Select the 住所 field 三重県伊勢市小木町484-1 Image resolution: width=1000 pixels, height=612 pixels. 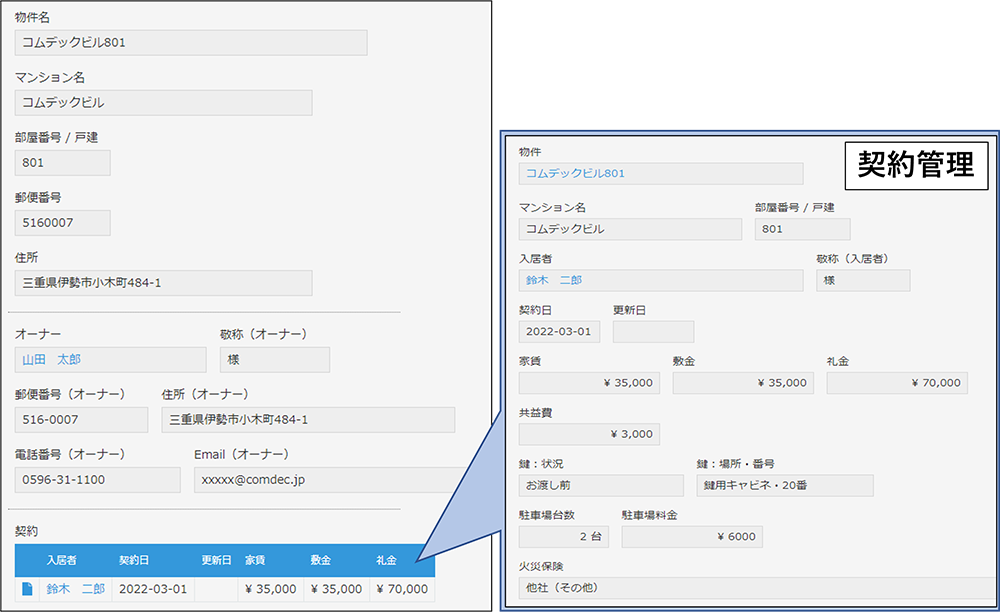tap(163, 283)
